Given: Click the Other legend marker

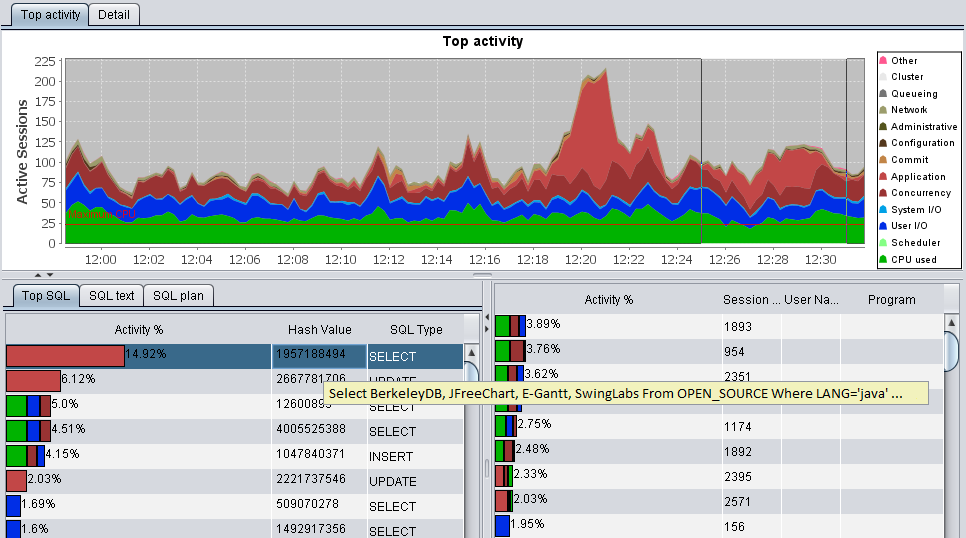Looking at the screenshot, I should [x=883, y=60].
